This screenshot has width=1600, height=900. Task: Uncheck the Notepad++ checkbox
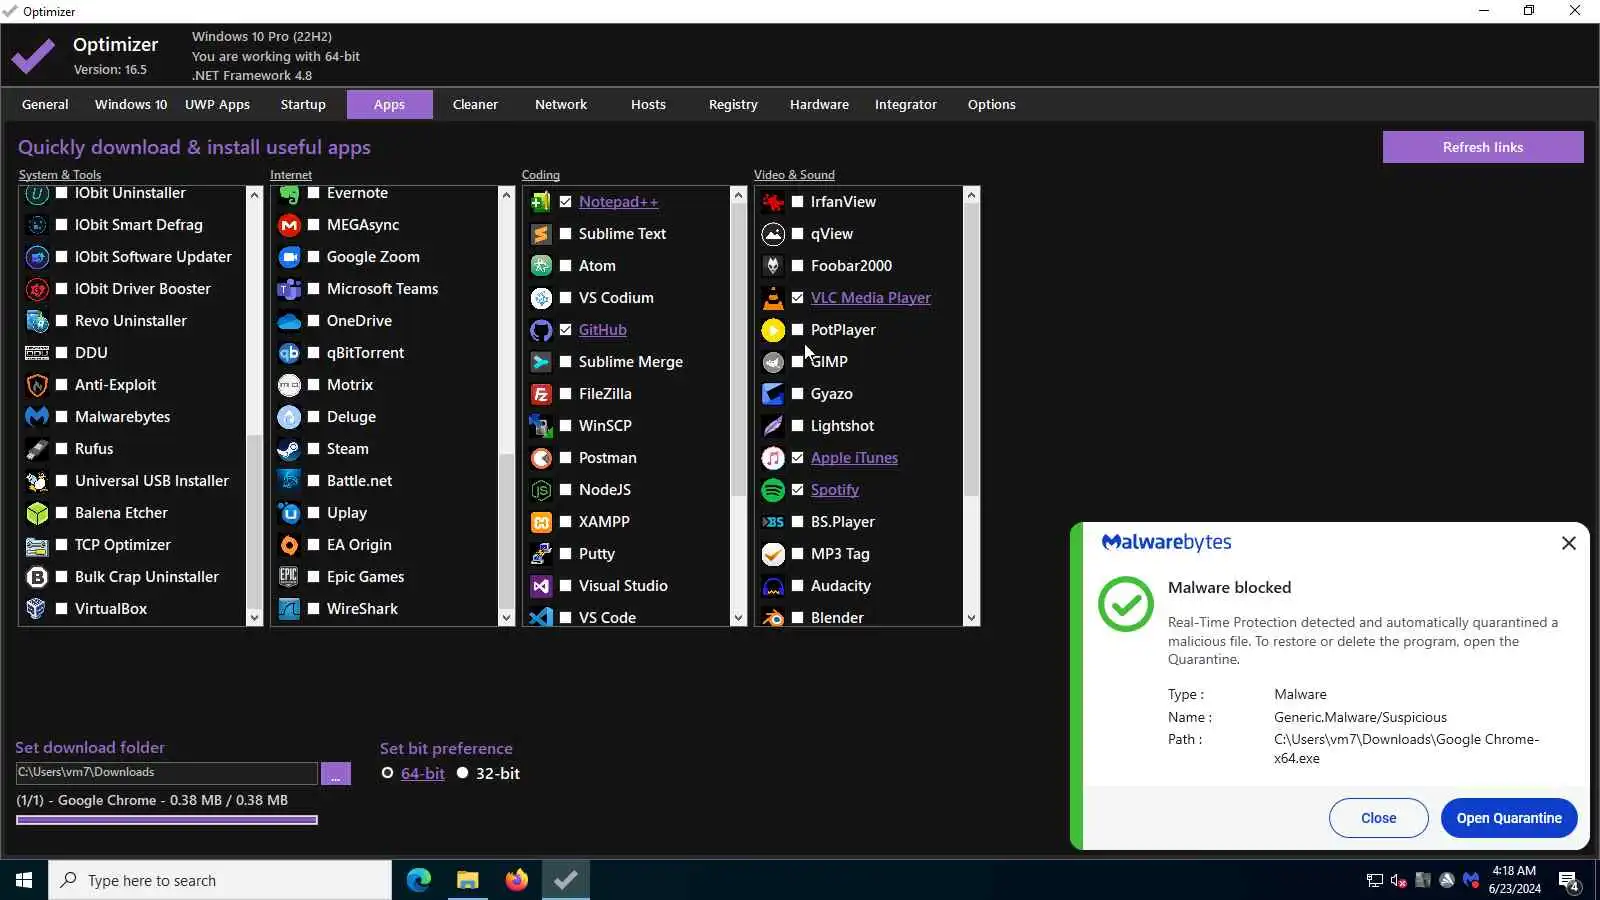566,202
